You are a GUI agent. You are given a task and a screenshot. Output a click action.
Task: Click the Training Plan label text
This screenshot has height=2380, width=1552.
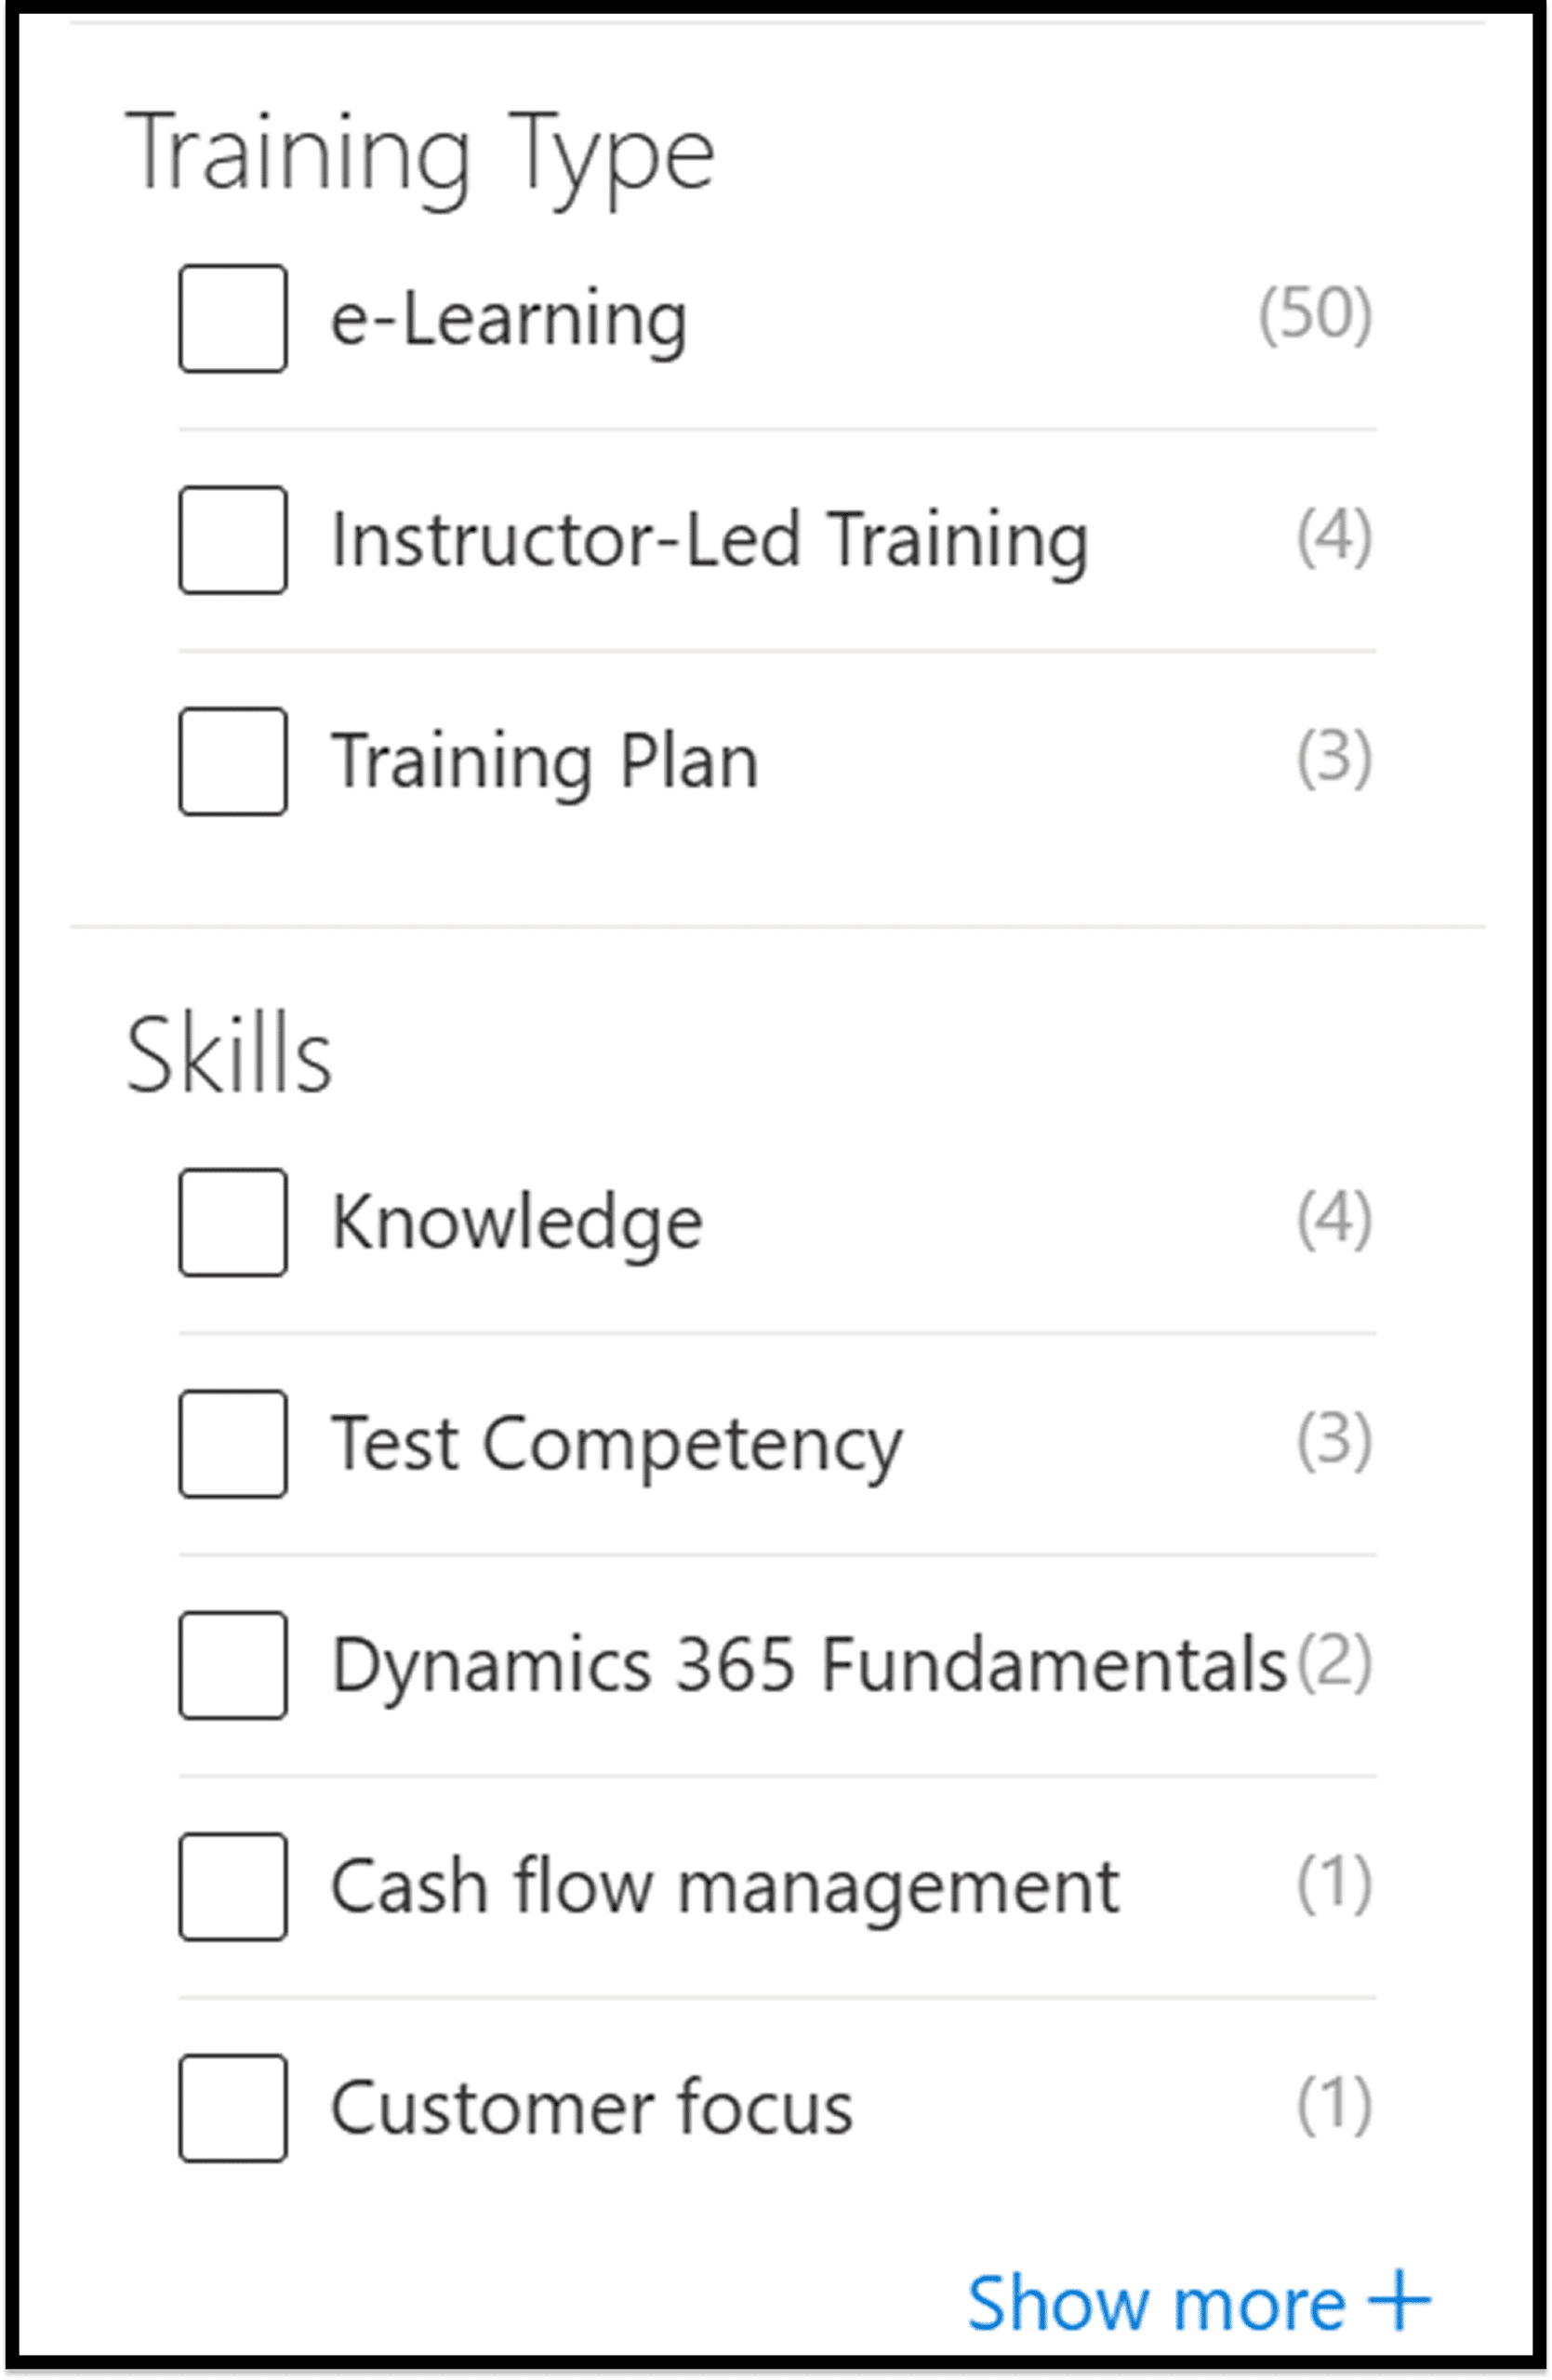pyautogui.click(x=545, y=761)
